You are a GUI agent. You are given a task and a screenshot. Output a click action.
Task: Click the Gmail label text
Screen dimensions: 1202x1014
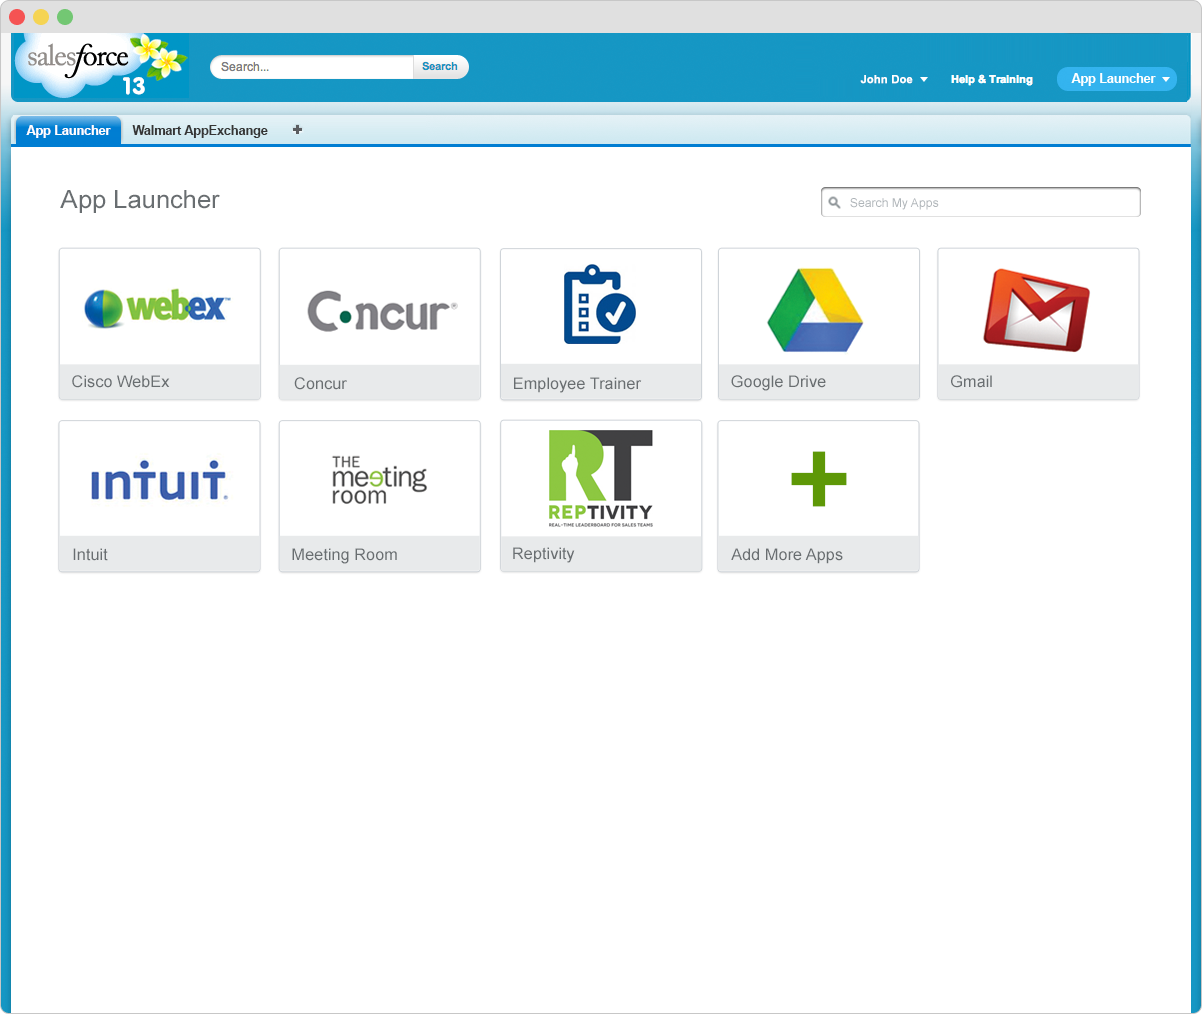tap(971, 382)
